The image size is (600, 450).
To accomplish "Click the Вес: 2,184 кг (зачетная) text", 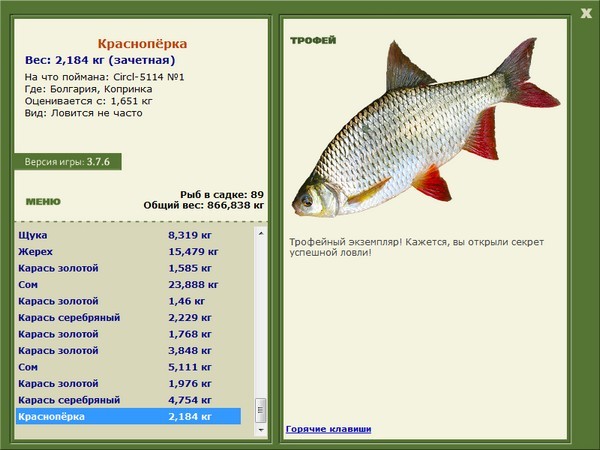I will (100, 60).
